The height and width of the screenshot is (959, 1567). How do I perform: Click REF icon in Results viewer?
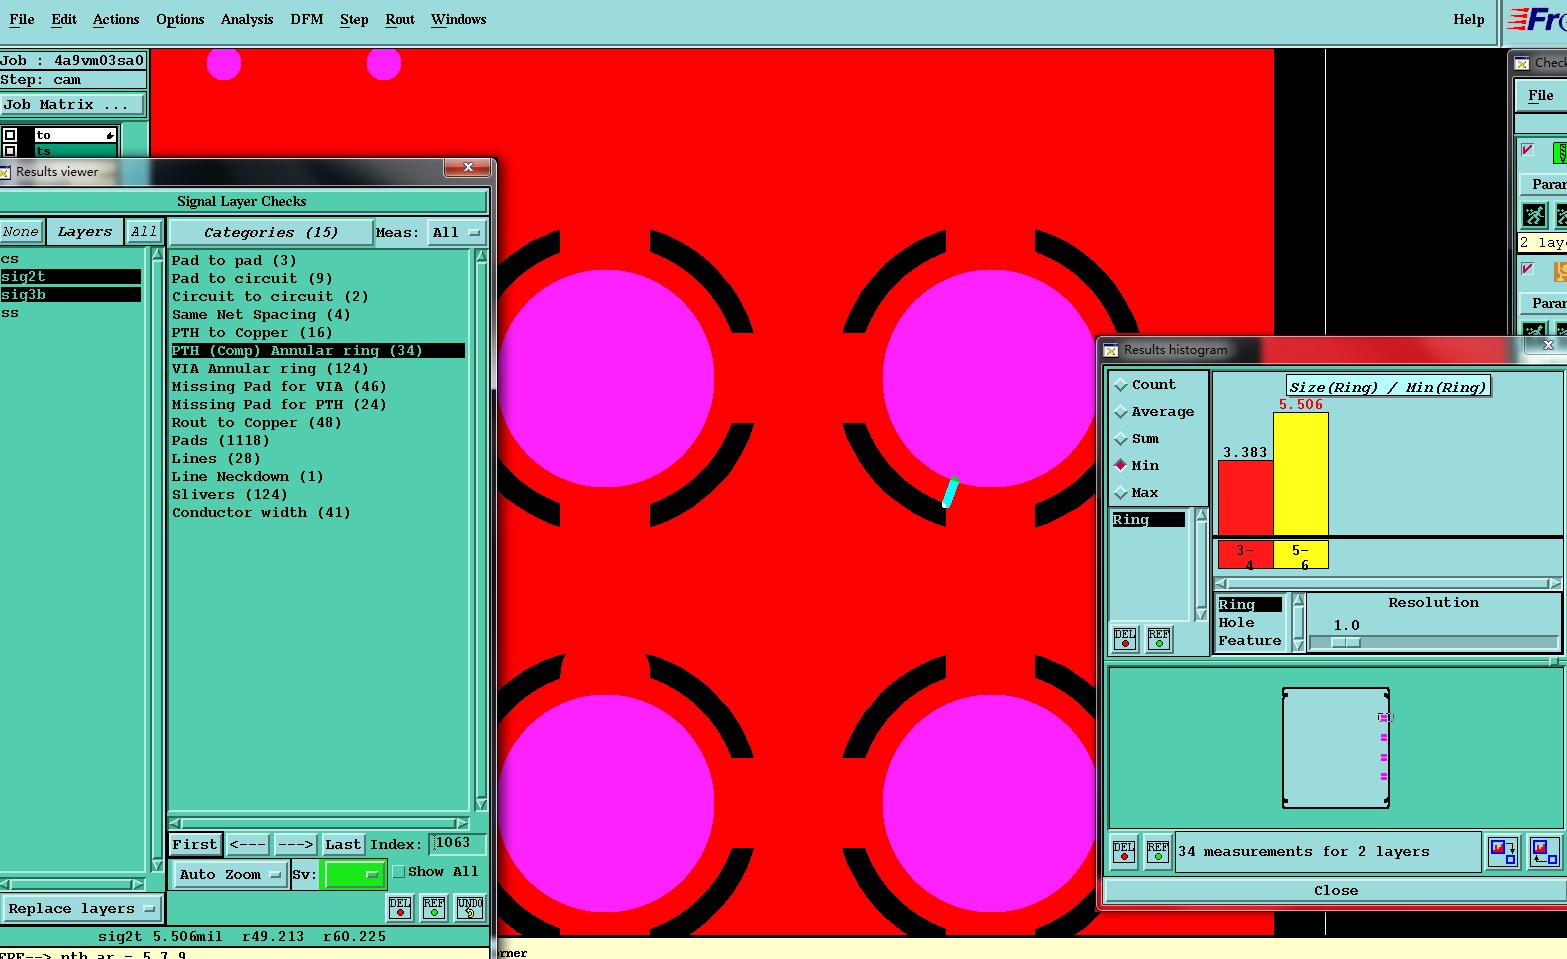coord(434,908)
